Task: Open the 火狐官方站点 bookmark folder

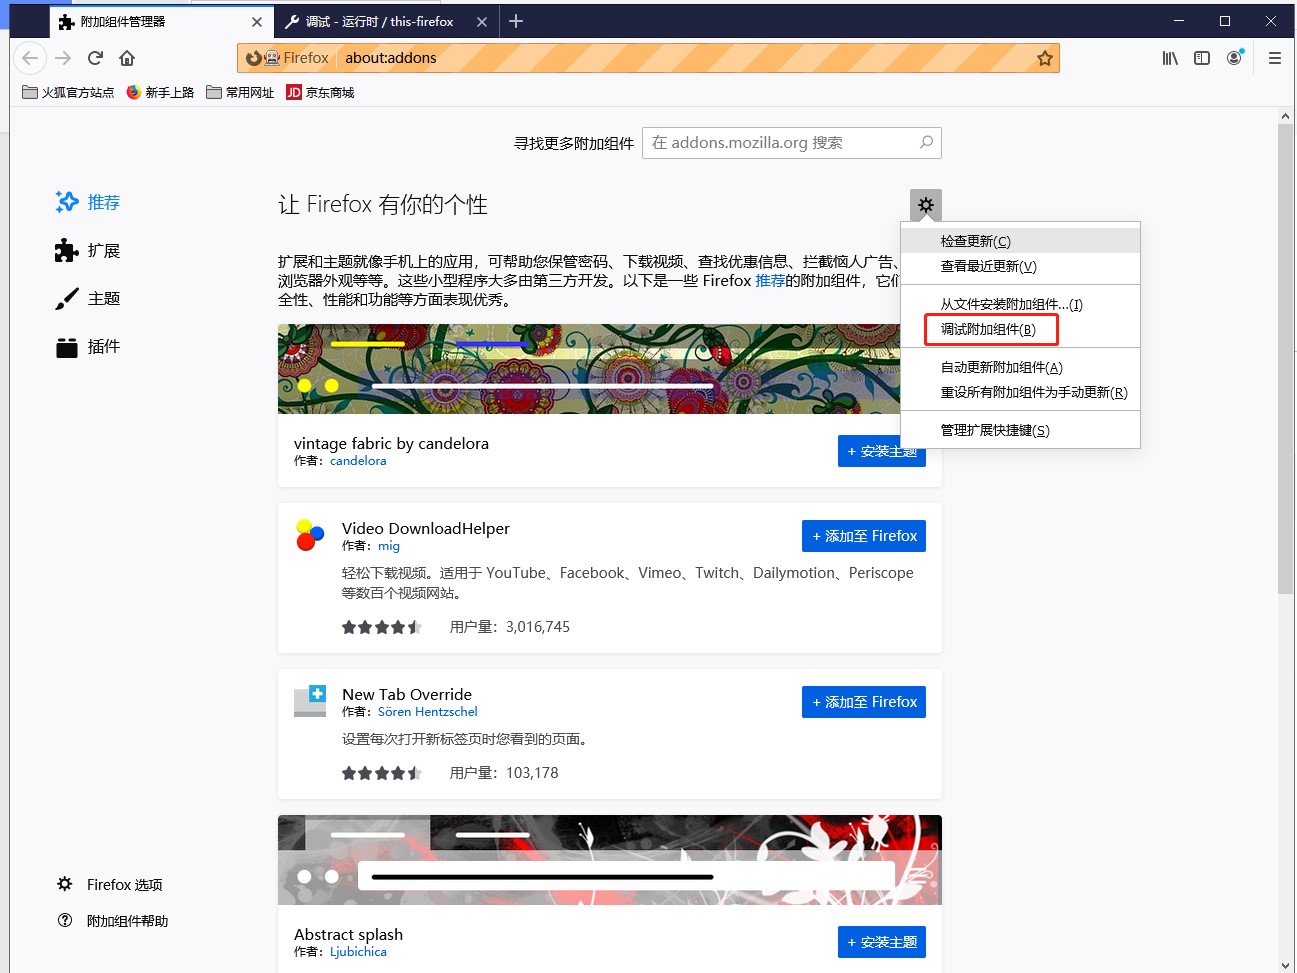Action: (x=68, y=92)
